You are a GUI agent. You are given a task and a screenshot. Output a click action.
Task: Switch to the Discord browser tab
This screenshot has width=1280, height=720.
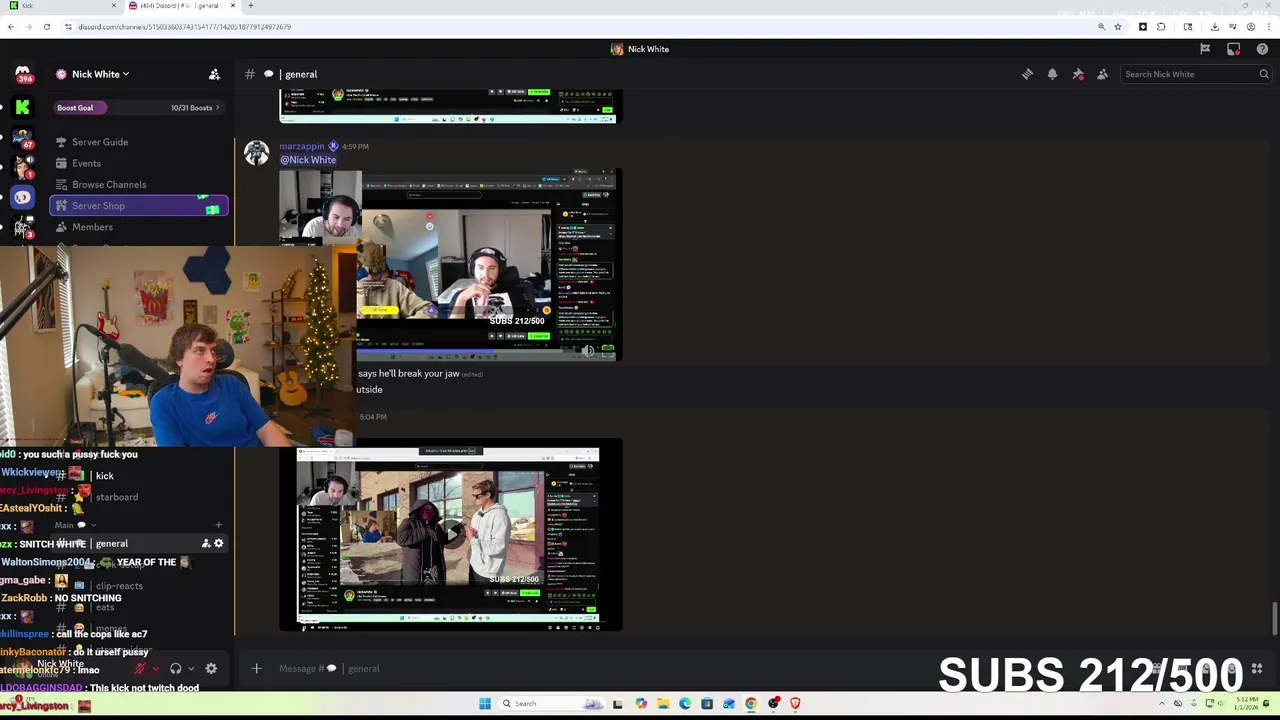point(182,6)
